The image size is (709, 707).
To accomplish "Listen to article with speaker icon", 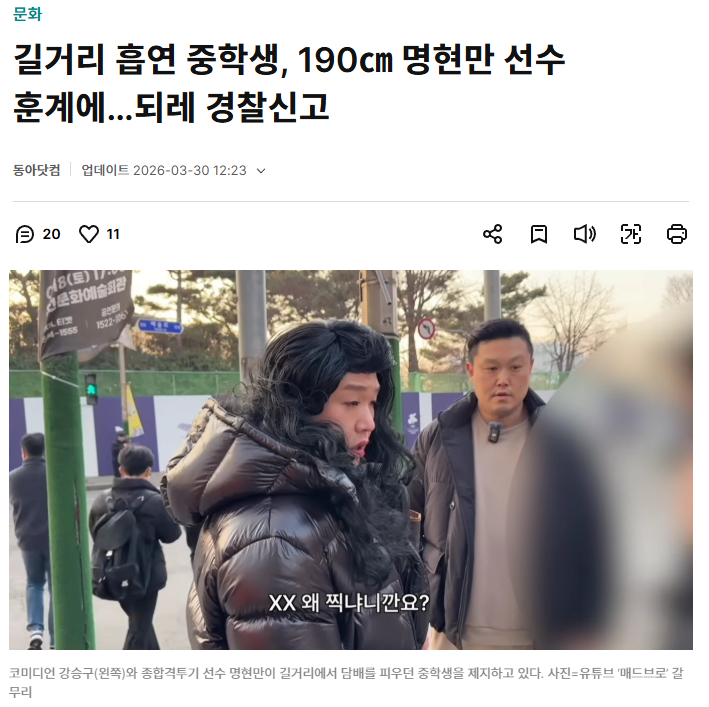I will click(585, 234).
